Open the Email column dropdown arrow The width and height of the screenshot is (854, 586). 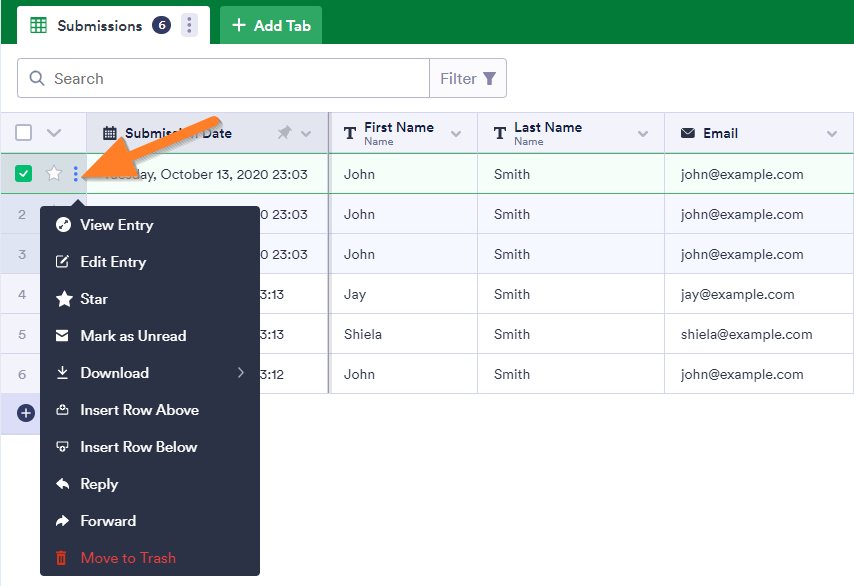832,134
